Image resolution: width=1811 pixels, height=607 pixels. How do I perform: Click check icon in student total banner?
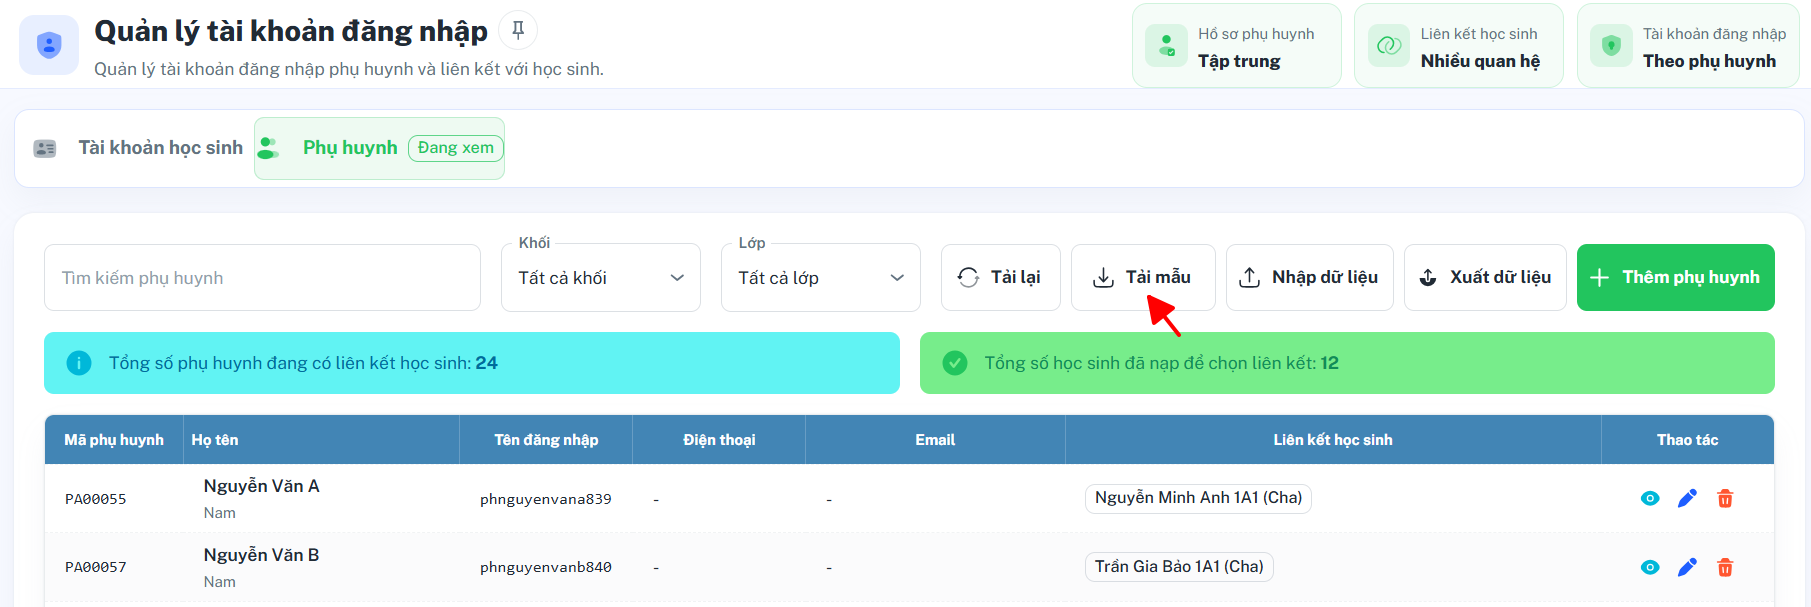click(x=955, y=363)
